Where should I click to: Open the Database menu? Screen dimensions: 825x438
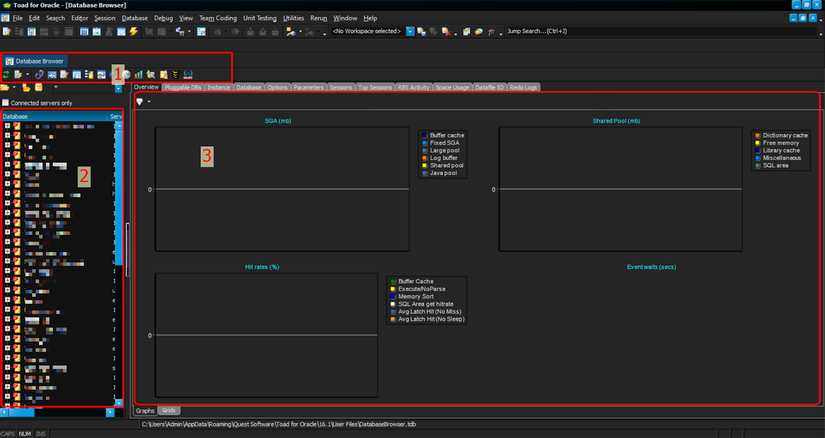tap(134, 18)
